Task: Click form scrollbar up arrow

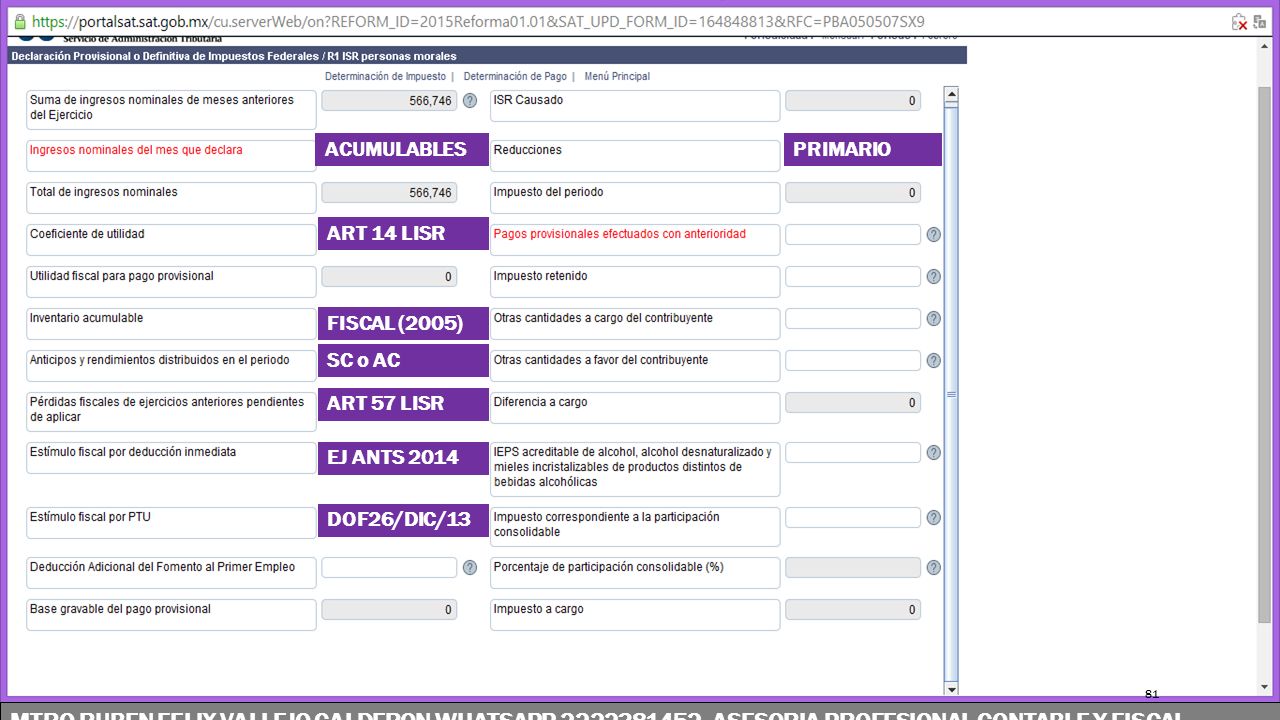Action: [x=951, y=96]
